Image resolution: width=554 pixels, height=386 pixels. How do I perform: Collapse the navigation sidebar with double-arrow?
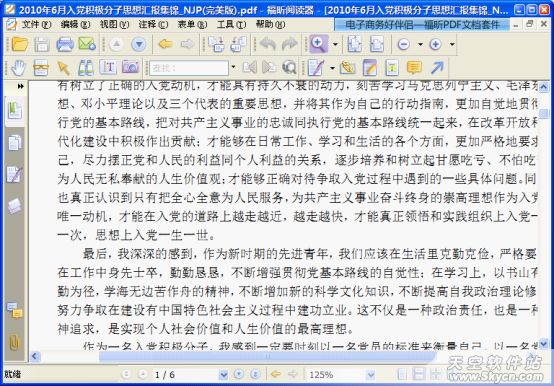click(x=20, y=86)
